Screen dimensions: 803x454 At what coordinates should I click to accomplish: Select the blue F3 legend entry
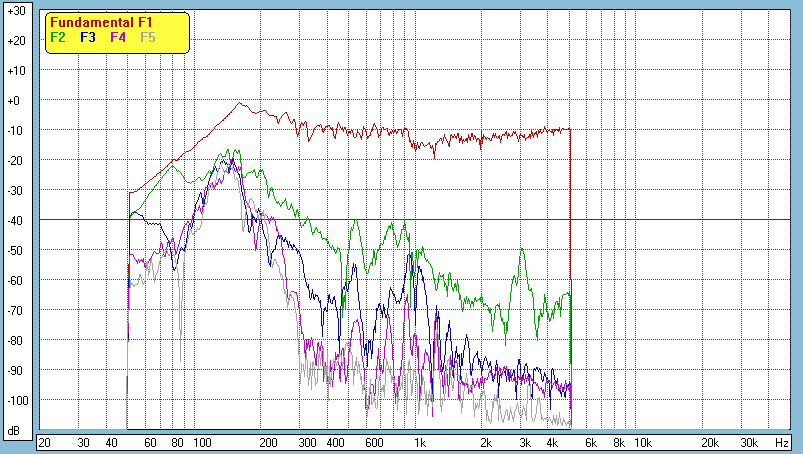(88, 37)
